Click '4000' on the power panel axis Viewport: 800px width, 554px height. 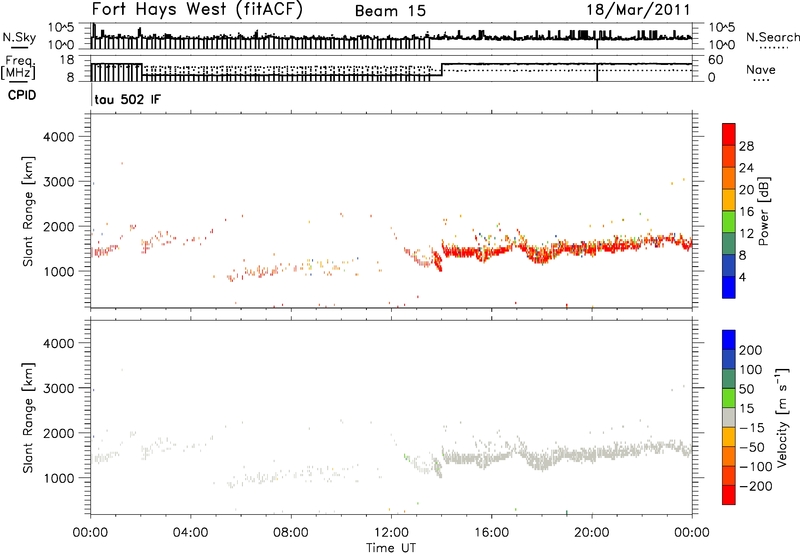[59, 137]
